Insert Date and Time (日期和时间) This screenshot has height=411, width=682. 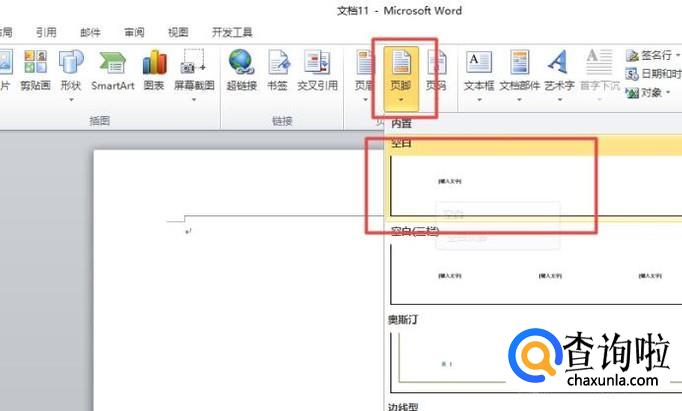(x=653, y=74)
